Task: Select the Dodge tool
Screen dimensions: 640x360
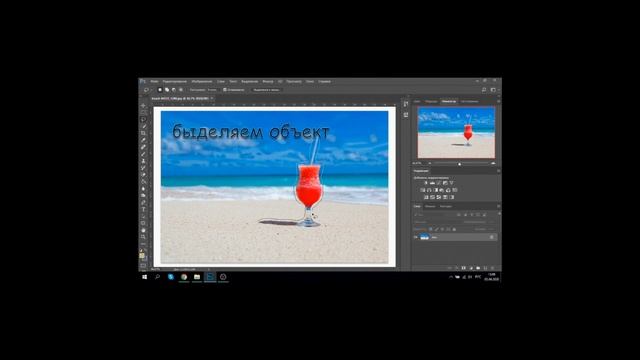Action: click(x=143, y=195)
